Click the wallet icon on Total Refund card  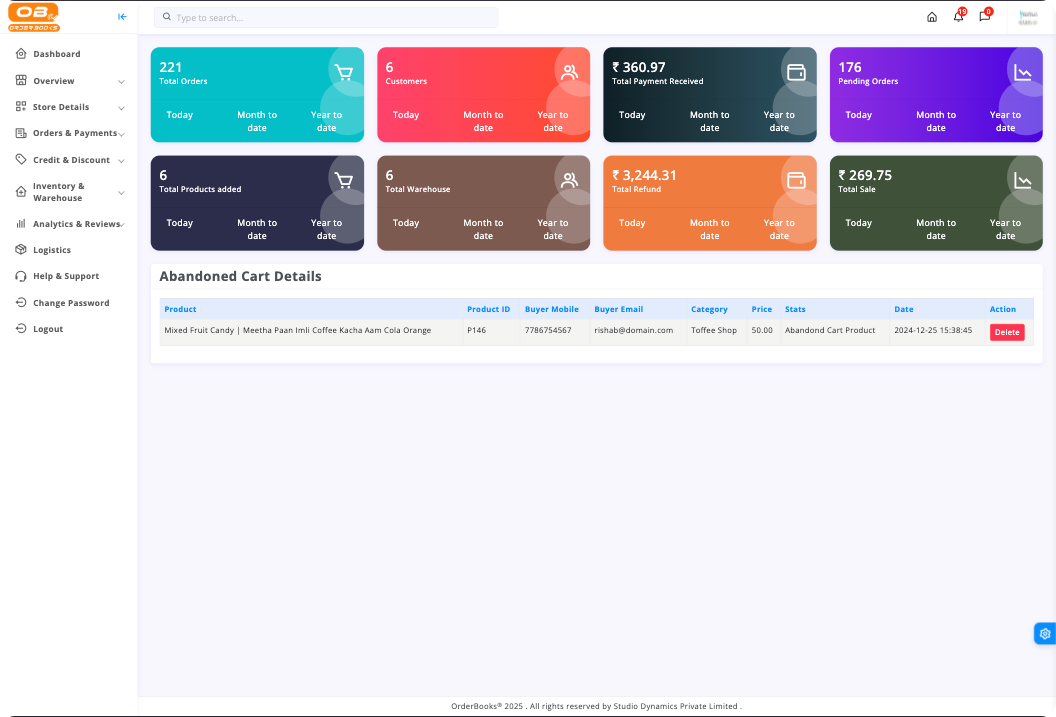pos(796,180)
